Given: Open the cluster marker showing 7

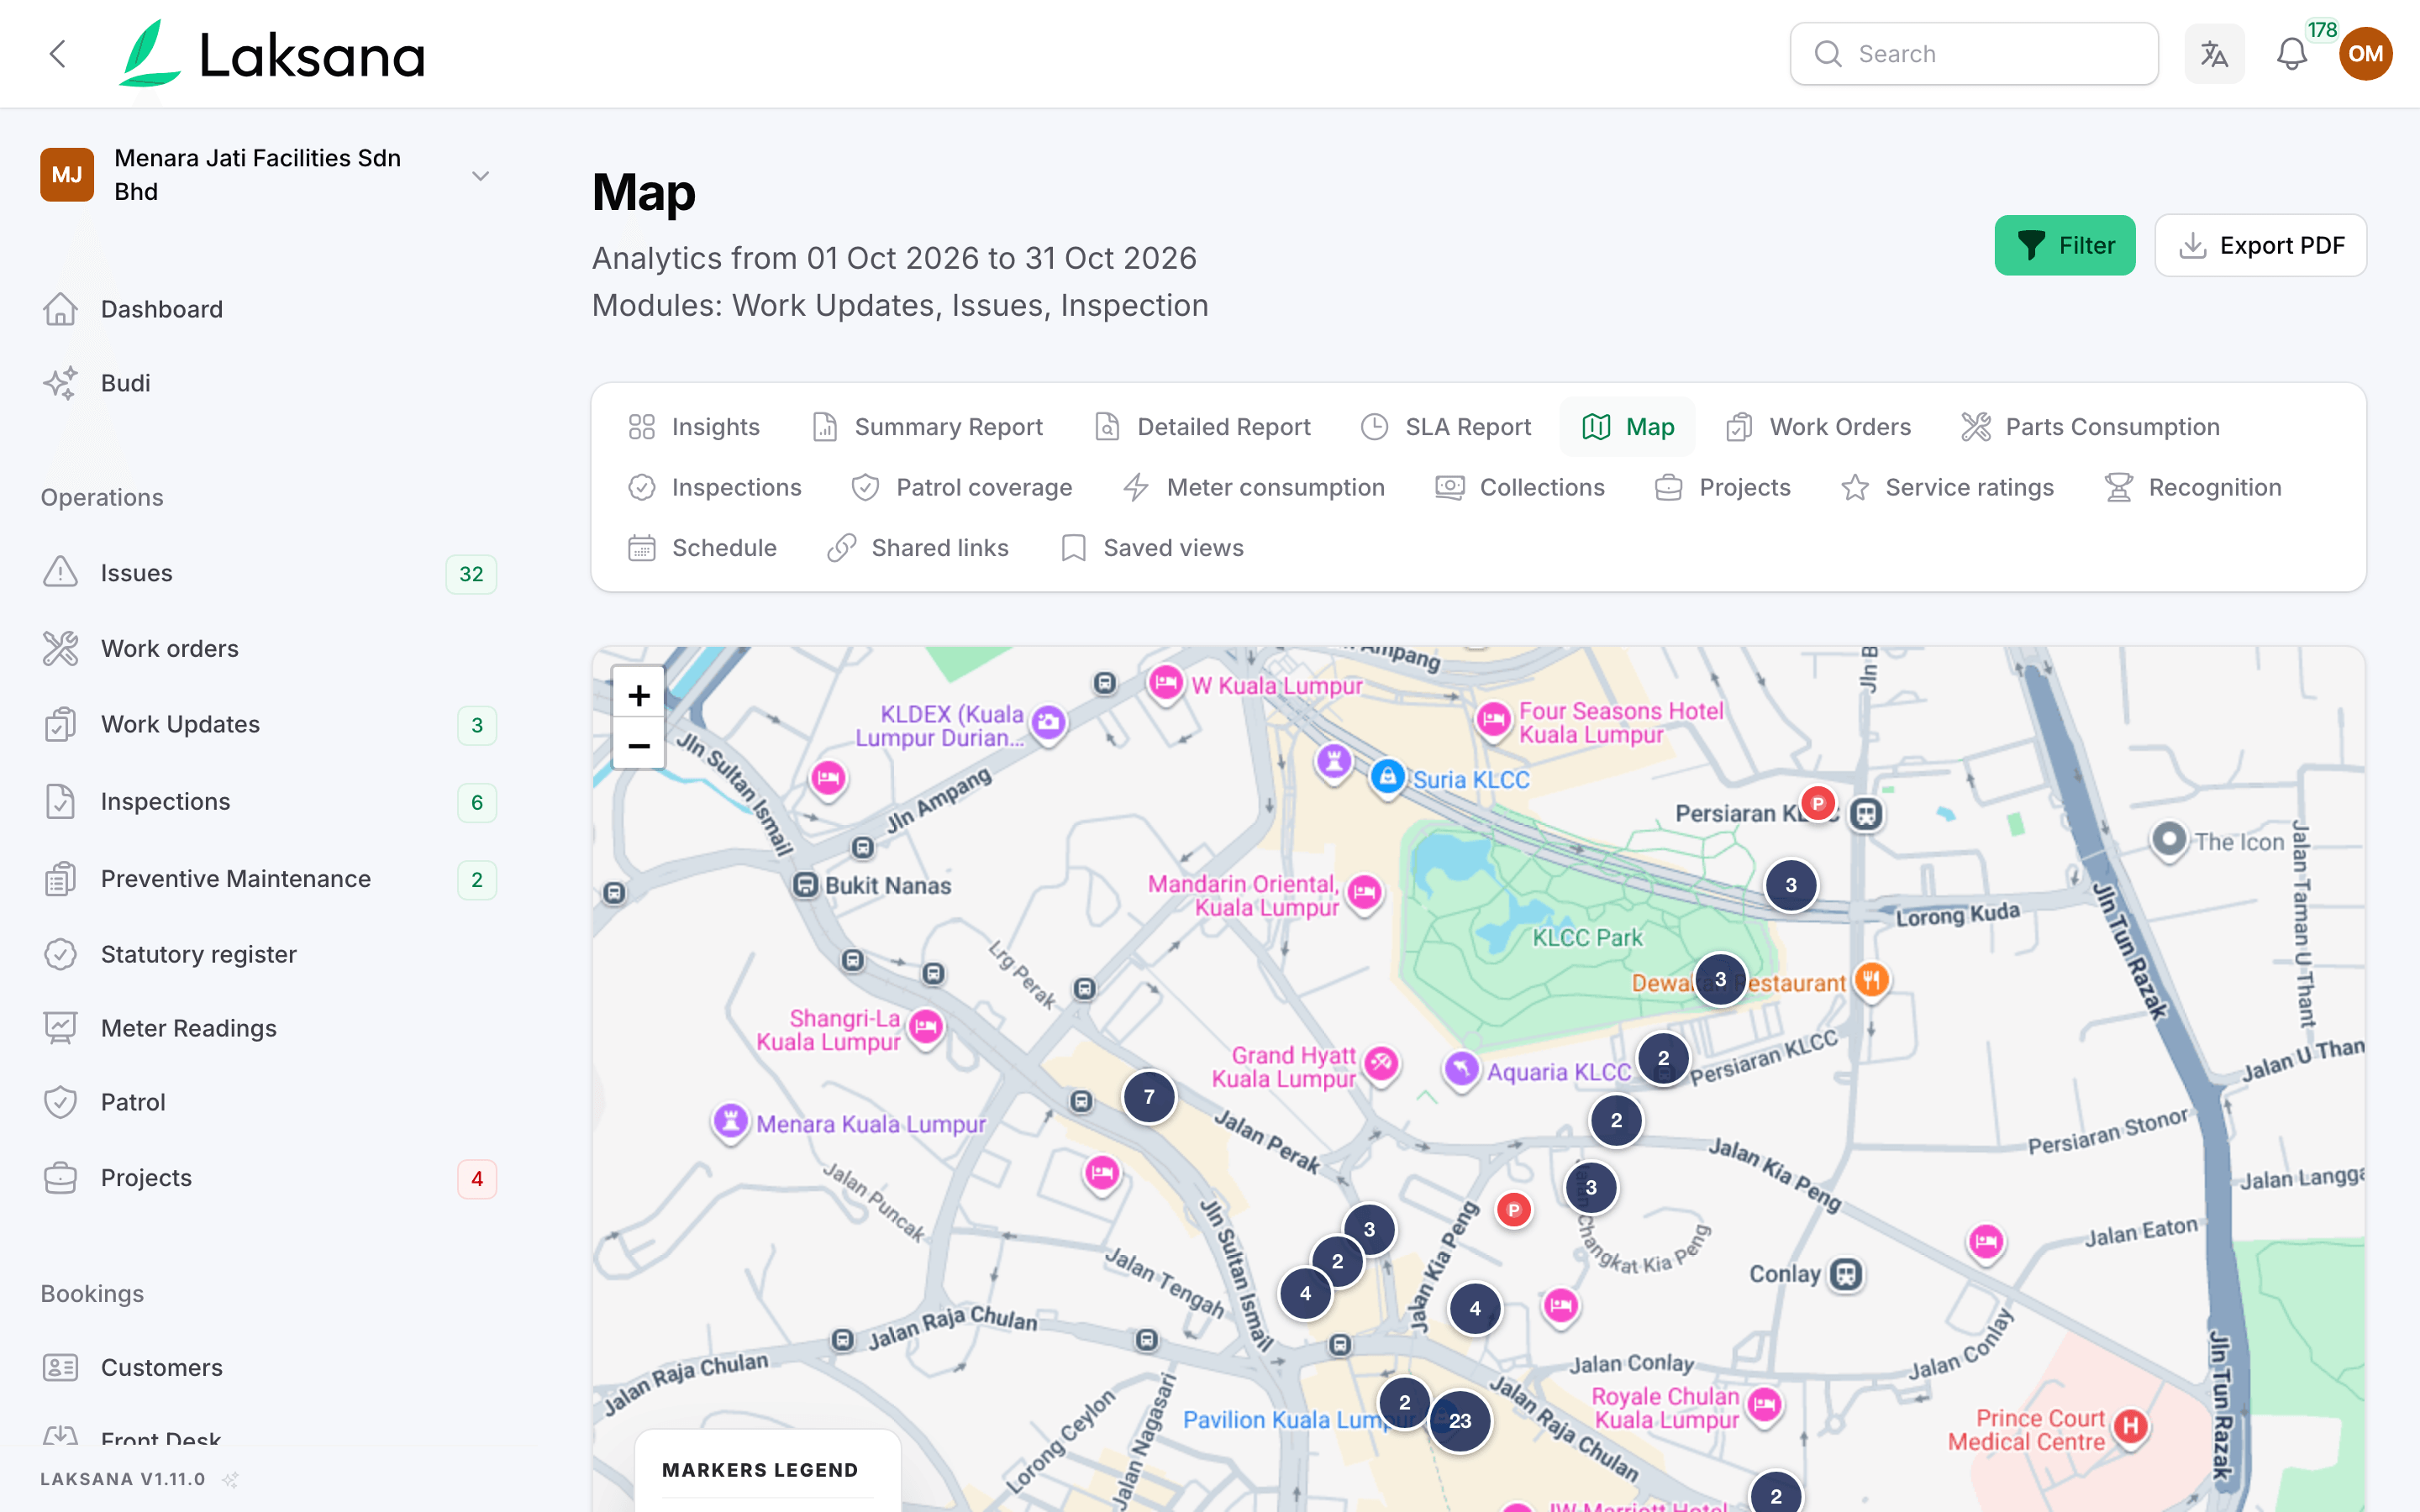Looking at the screenshot, I should (1149, 1097).
